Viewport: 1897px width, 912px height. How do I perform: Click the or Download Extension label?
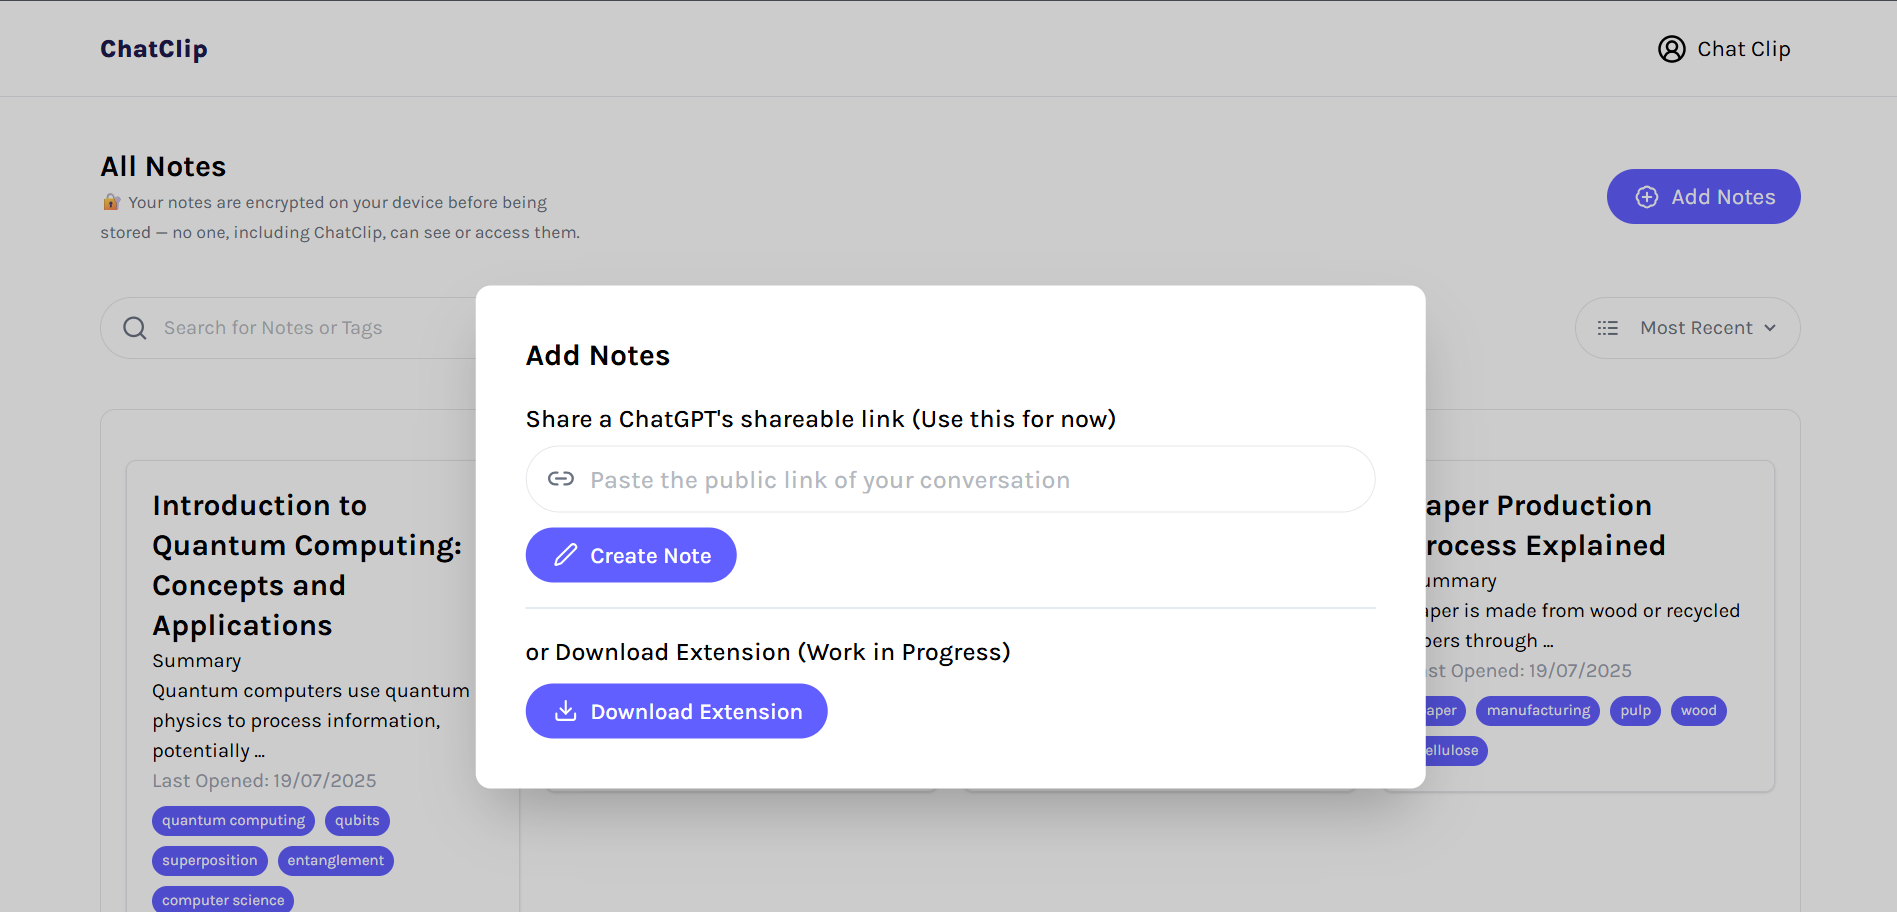pos(768,652)
